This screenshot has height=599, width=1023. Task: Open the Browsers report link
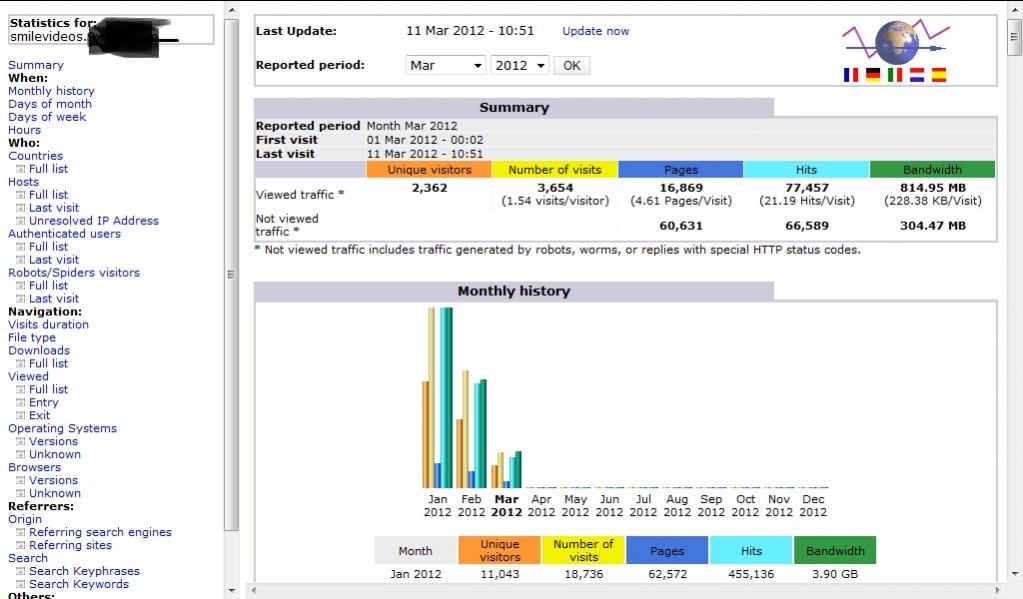(x=35, y=467)
